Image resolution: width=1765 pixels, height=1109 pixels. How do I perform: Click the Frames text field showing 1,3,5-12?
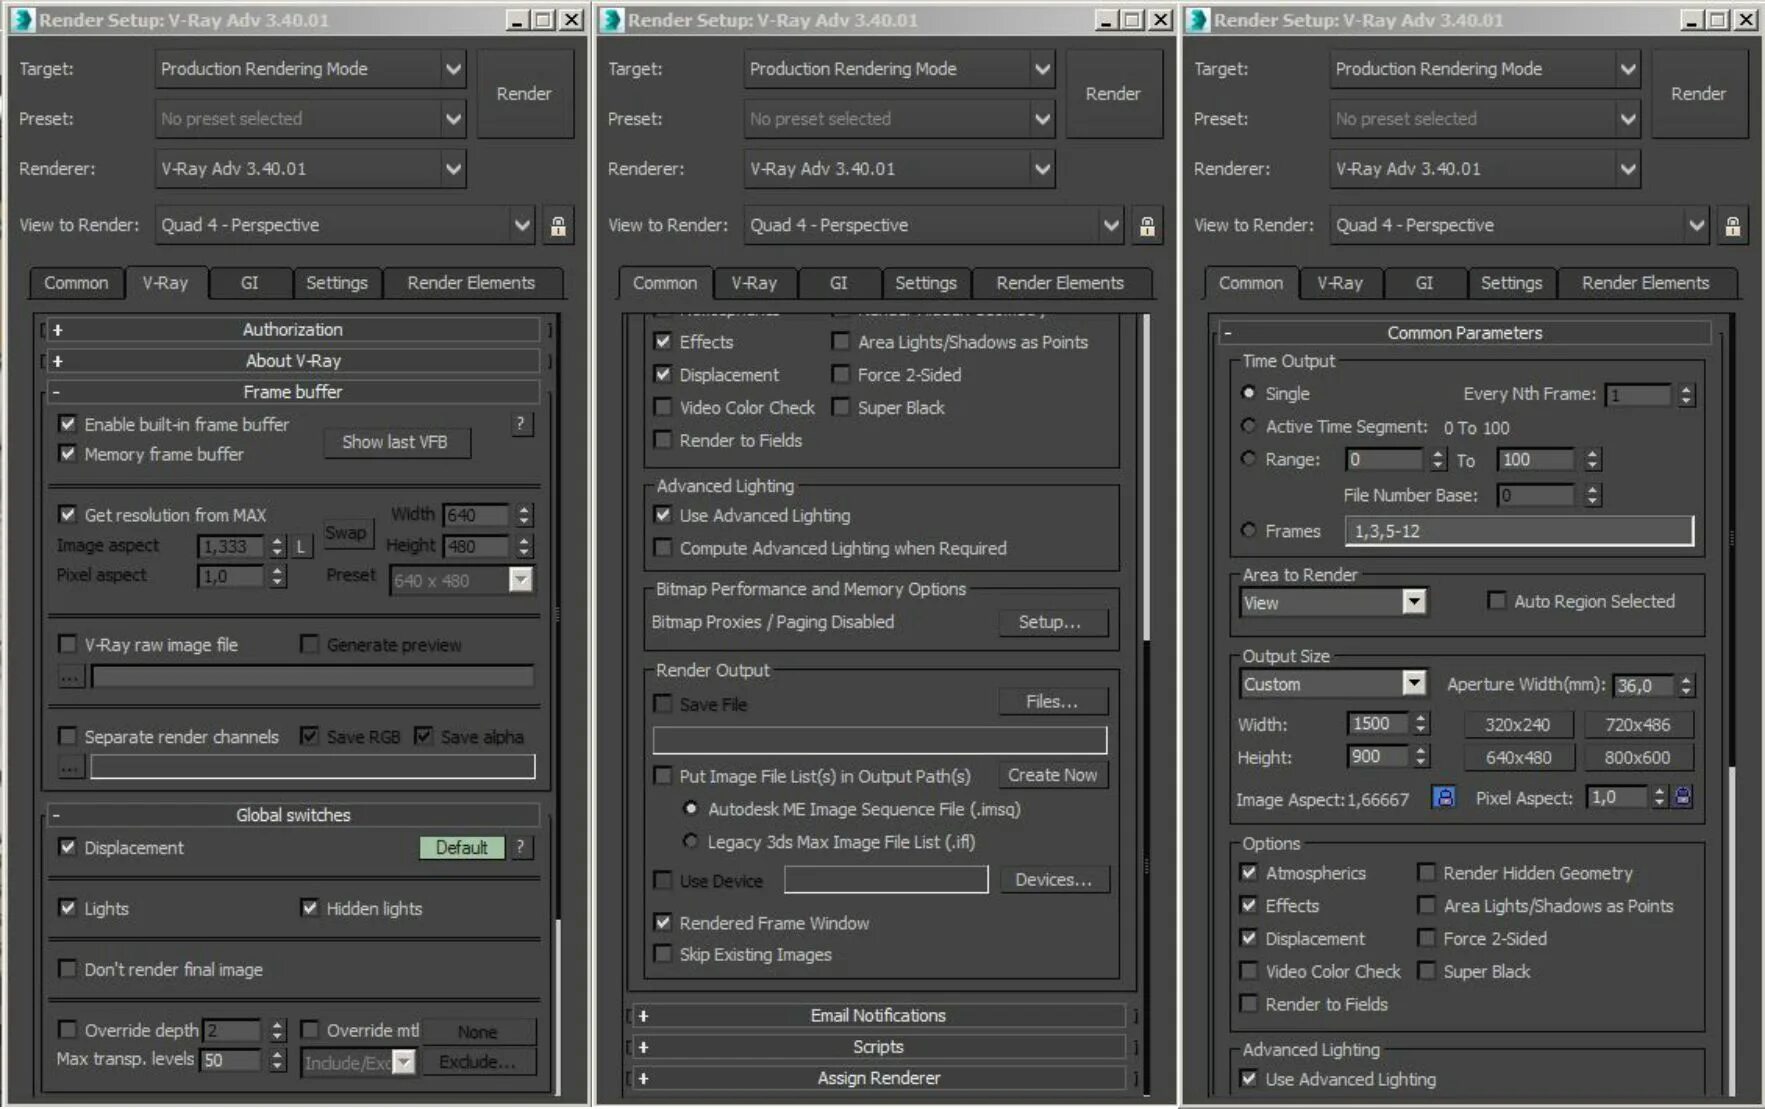[x=1519, y=530]
